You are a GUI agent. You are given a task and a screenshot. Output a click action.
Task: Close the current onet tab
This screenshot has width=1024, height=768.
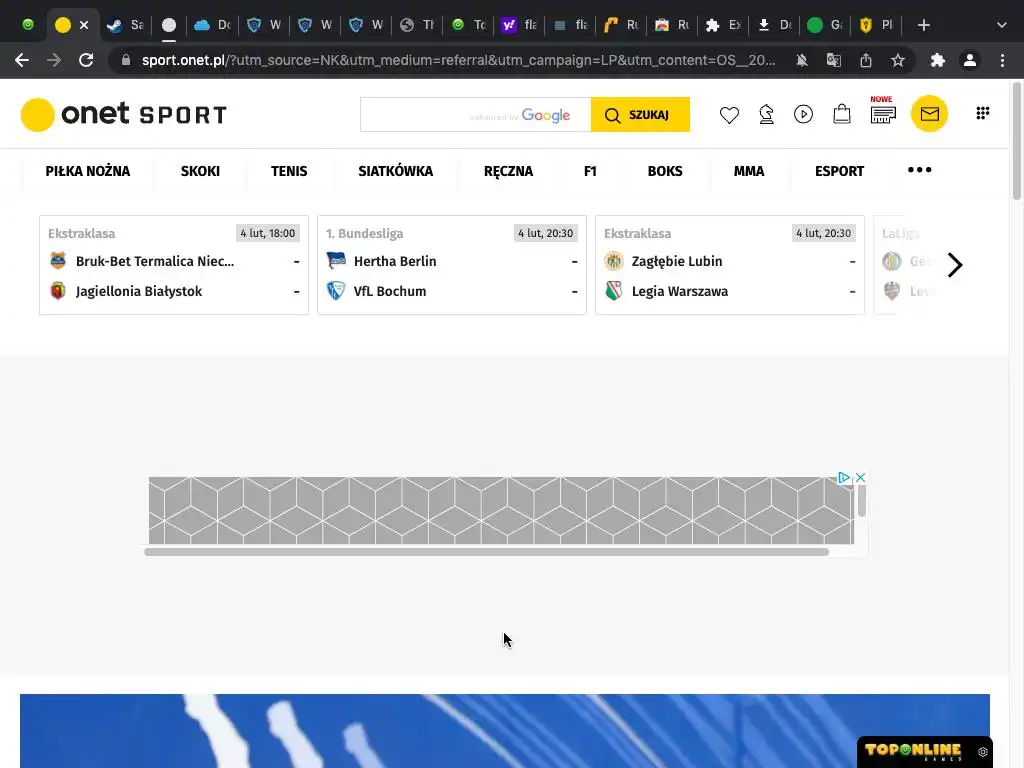click(84, 25)
